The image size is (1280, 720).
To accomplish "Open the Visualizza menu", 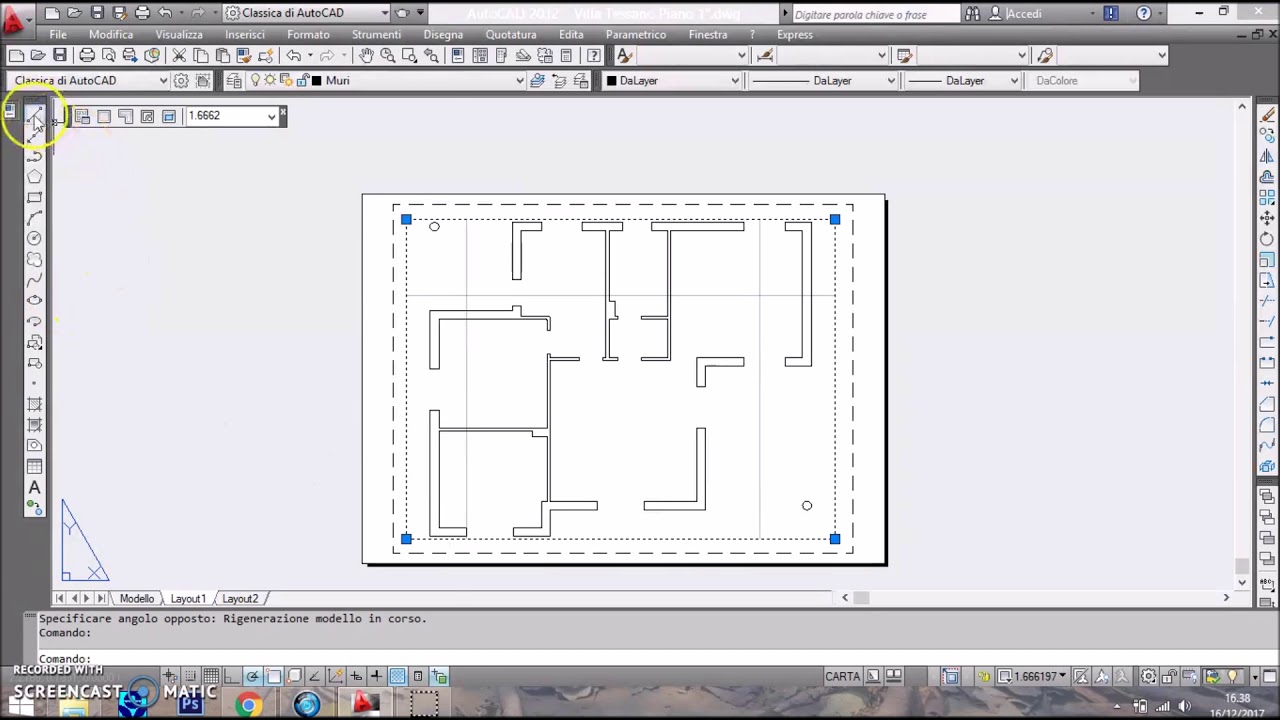I will (x=179, y=34).
